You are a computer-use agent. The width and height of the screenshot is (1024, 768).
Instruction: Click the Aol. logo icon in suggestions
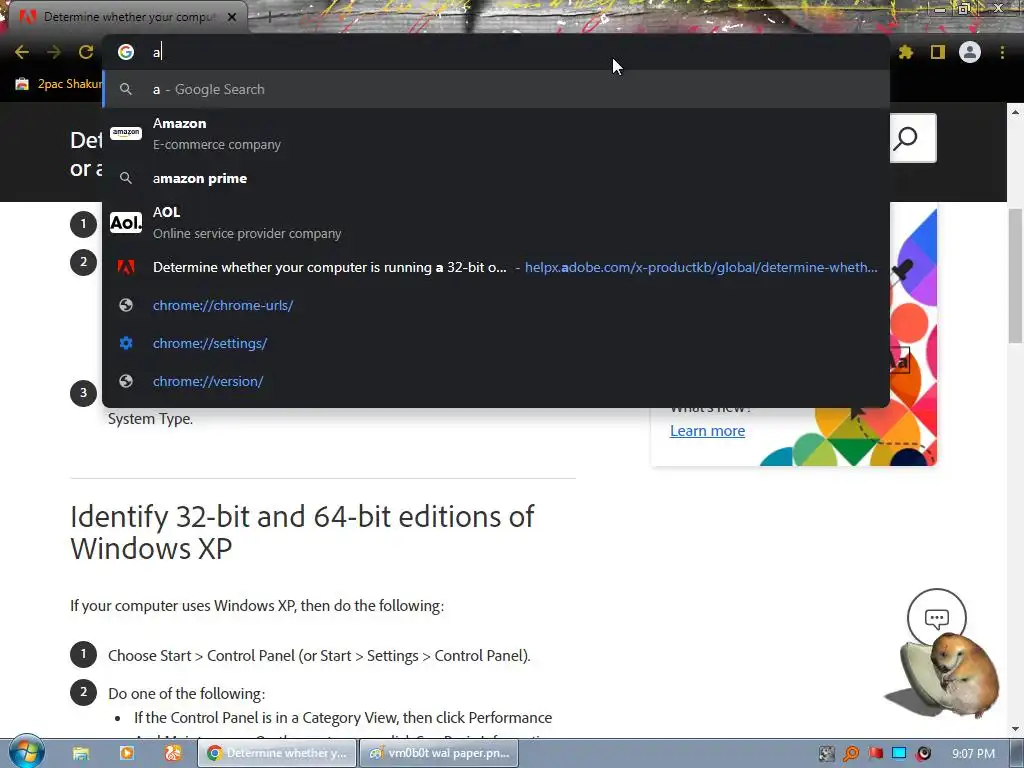coord(126,223)
